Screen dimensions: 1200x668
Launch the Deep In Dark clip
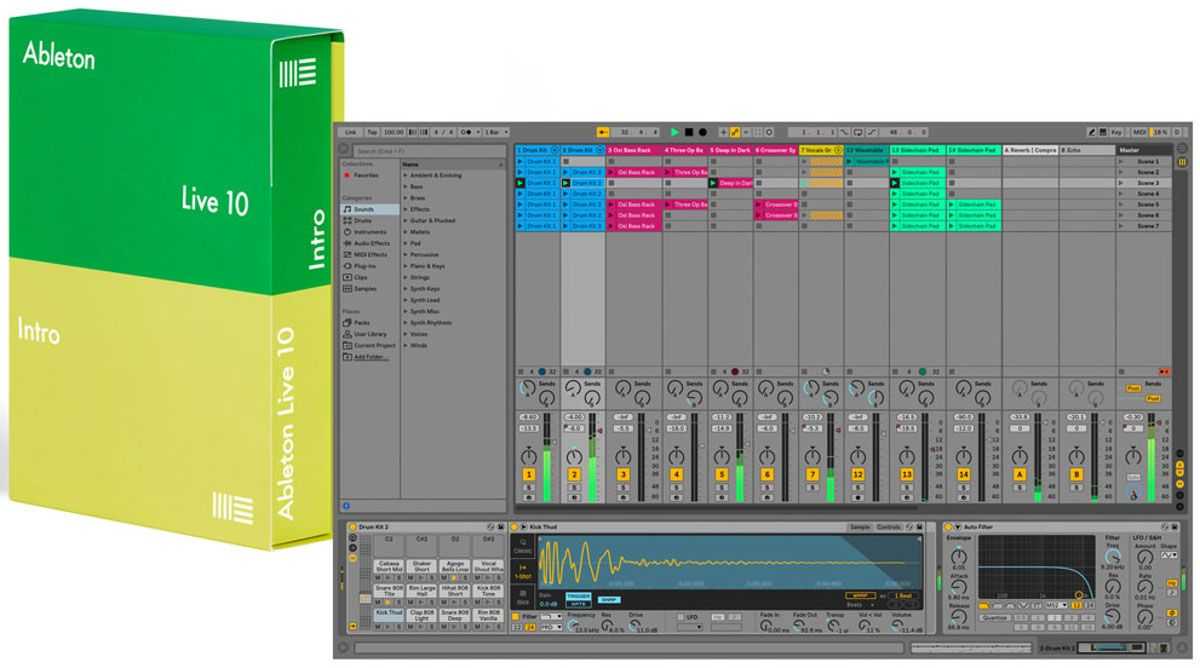(715, 183)
